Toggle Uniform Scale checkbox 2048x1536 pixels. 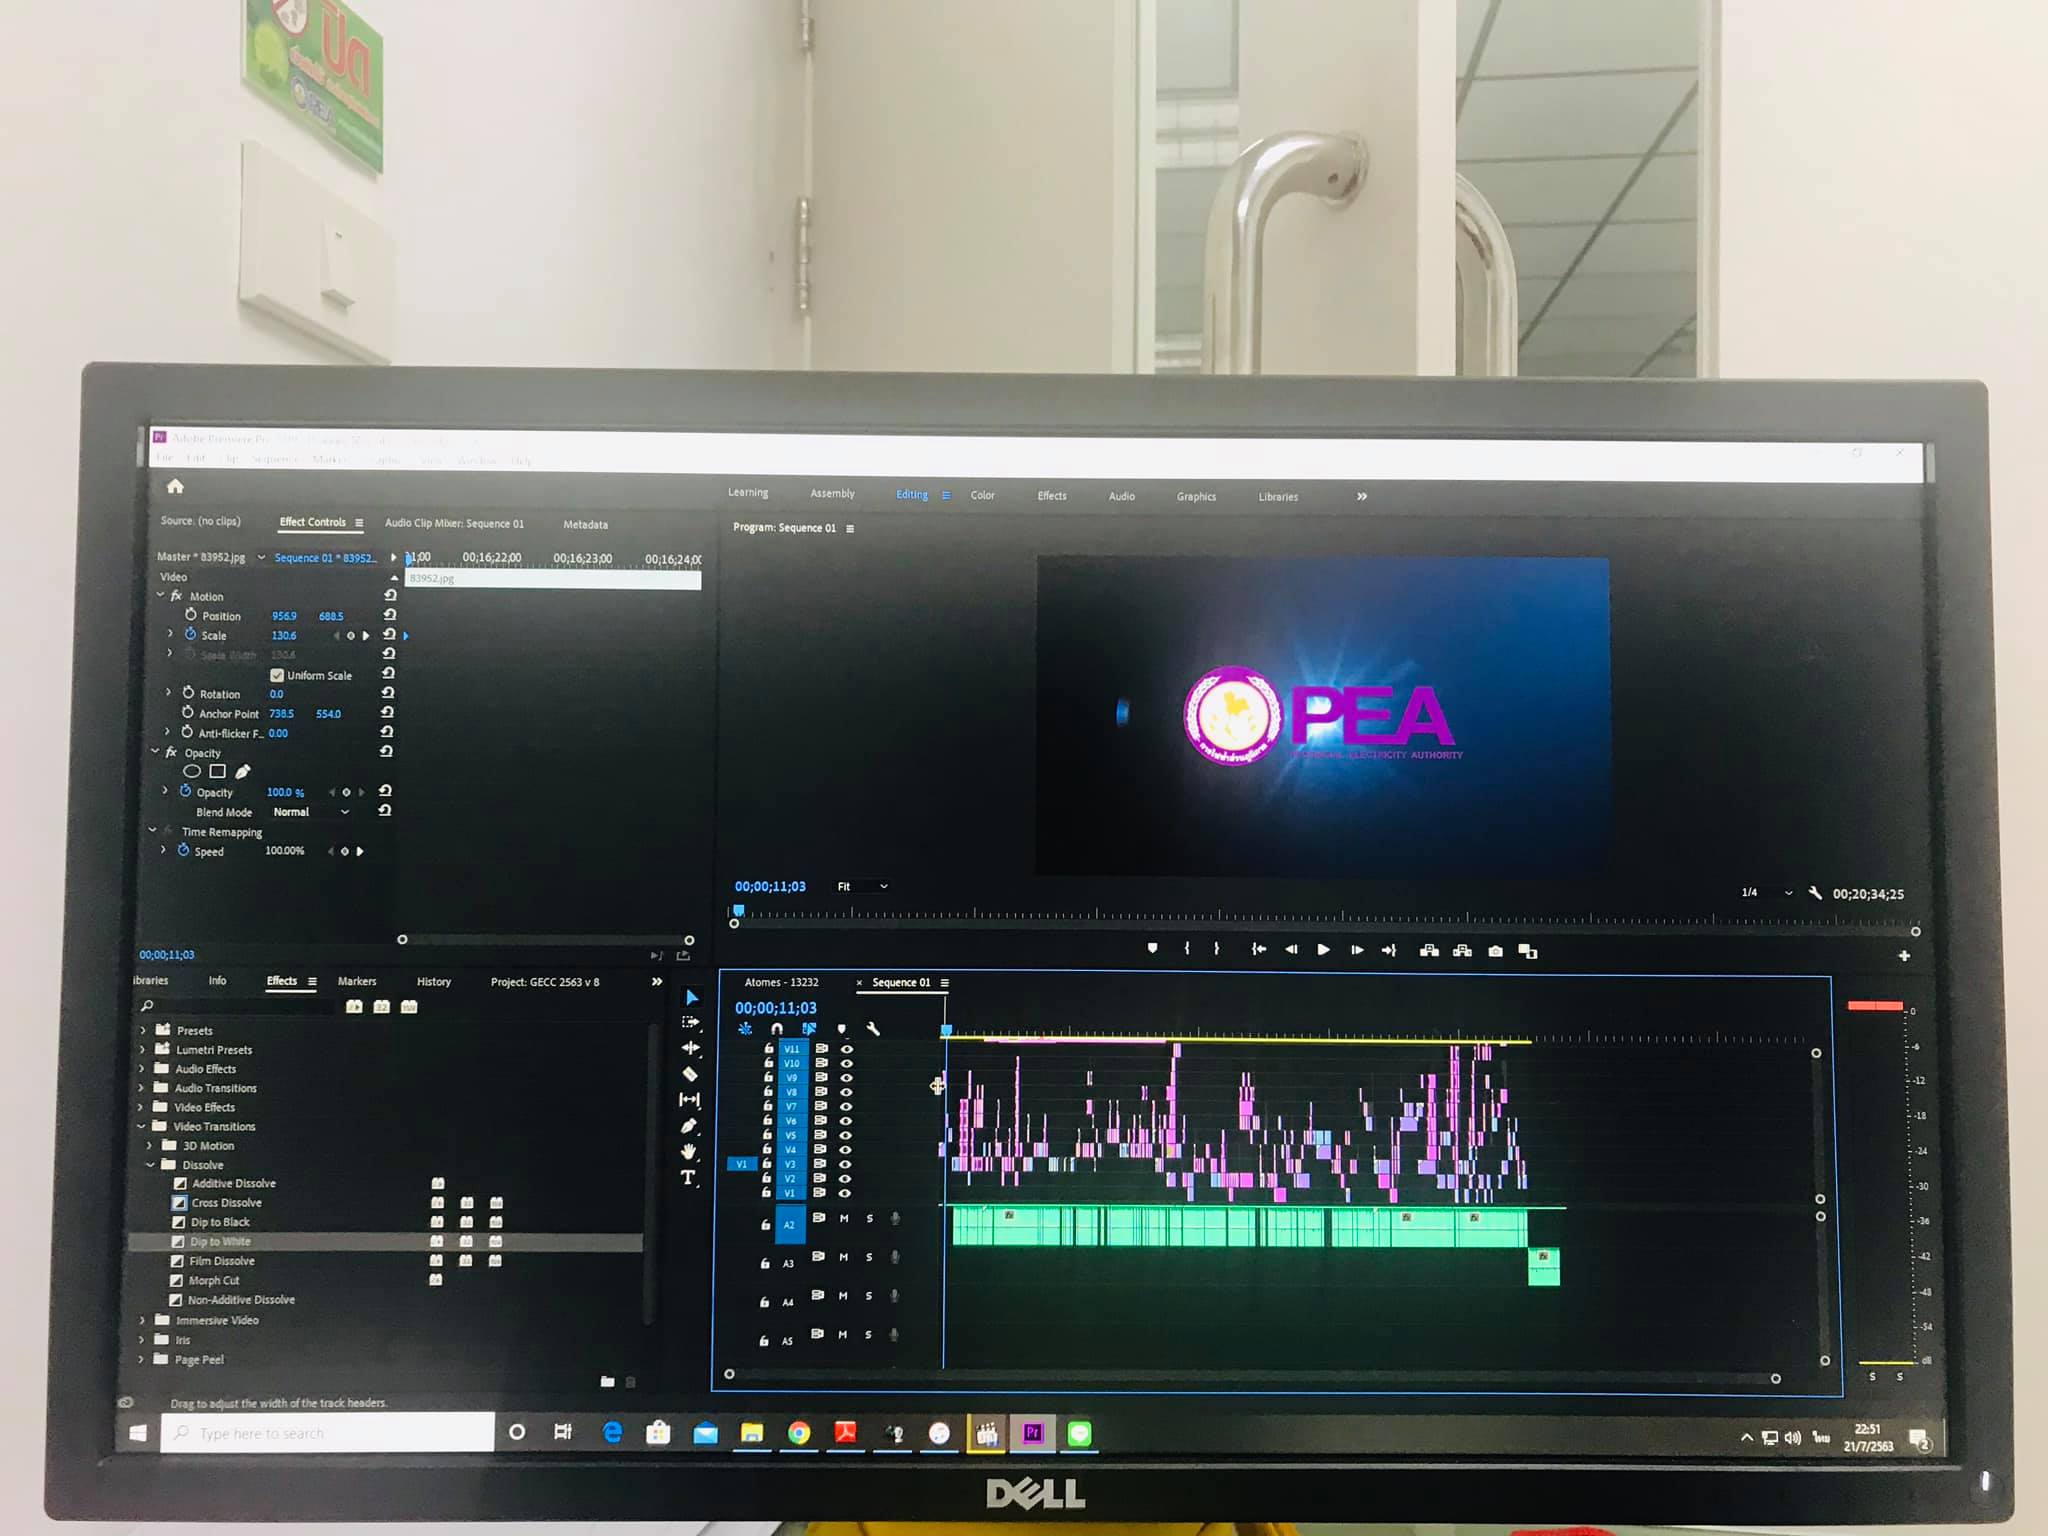(277, 675)
